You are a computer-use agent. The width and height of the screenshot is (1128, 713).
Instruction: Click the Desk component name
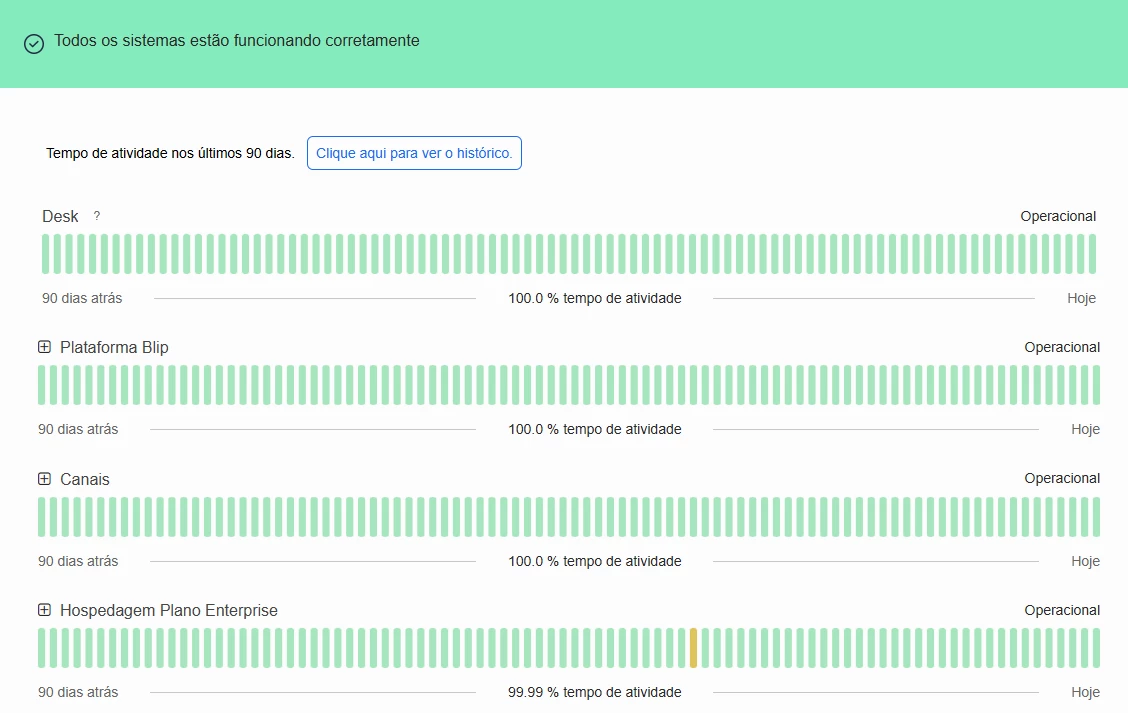click(60, 217)
